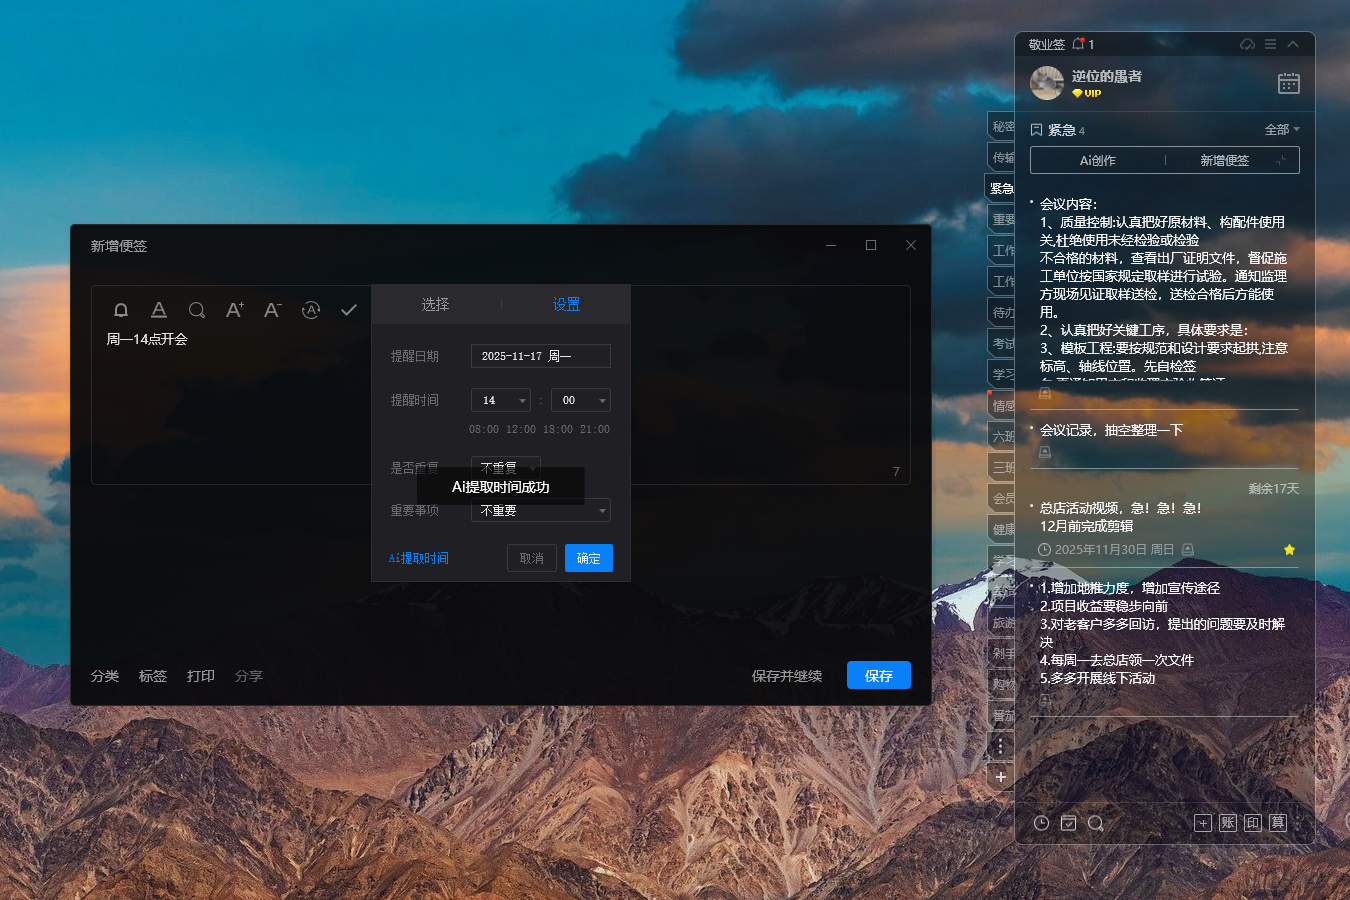Click the Ai提取时间 link
Screen dimensions: 1350x900
418,558
